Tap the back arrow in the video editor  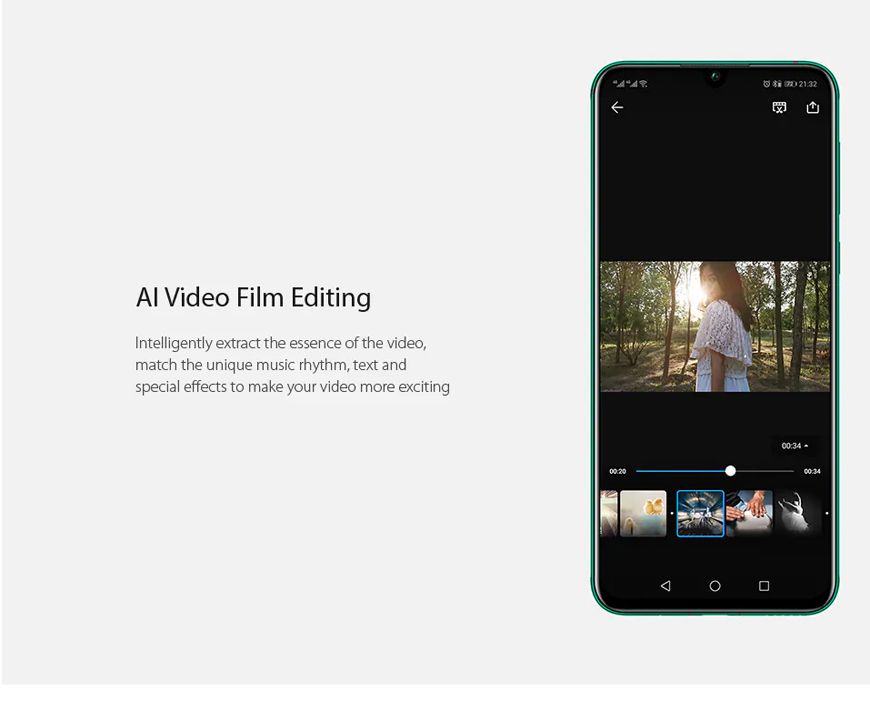pos(617,107)
